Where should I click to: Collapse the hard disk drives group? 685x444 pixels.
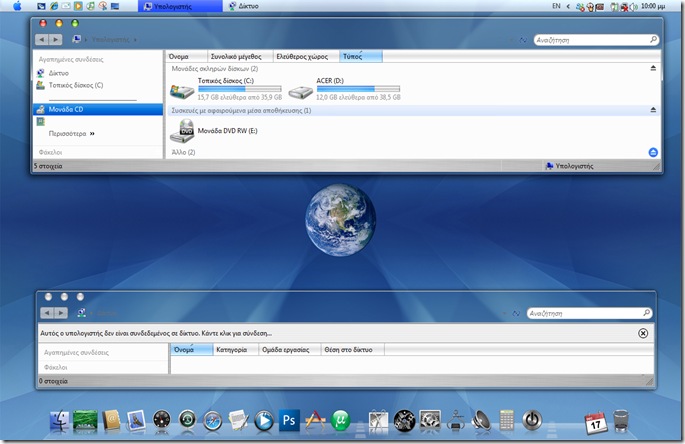pos(653,68)
